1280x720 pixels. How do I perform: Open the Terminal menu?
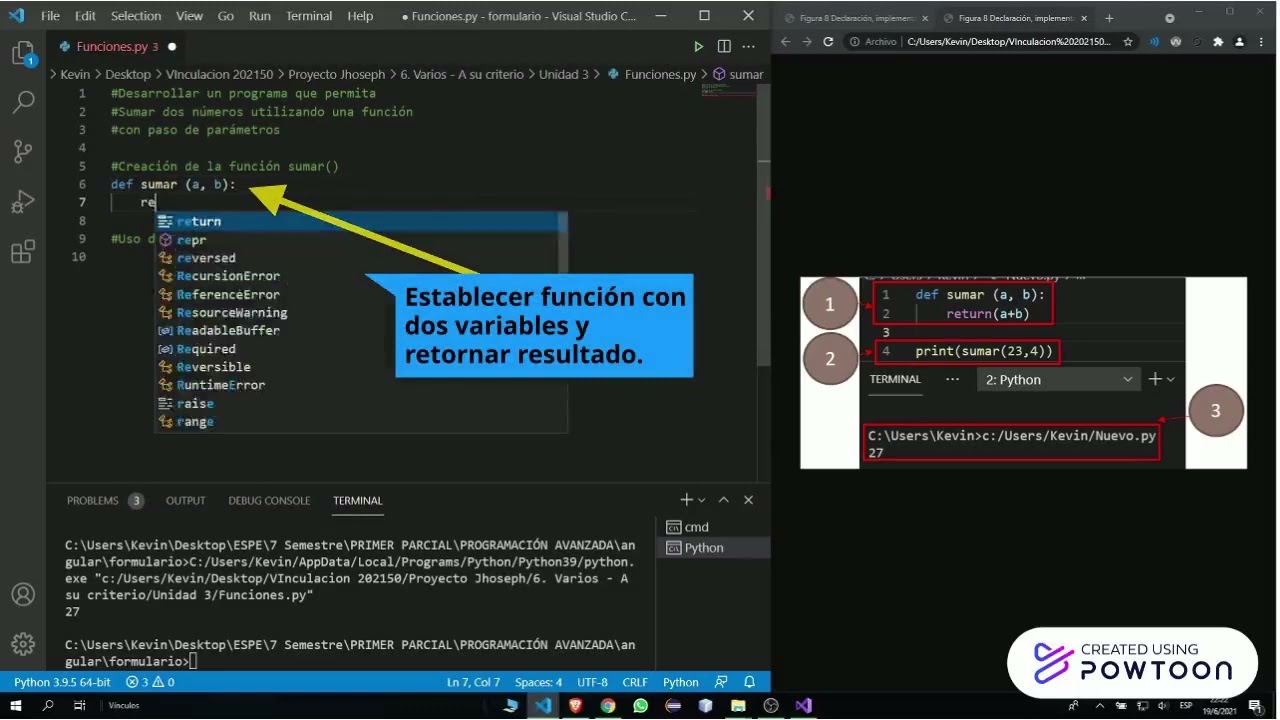tap(309, 16)
